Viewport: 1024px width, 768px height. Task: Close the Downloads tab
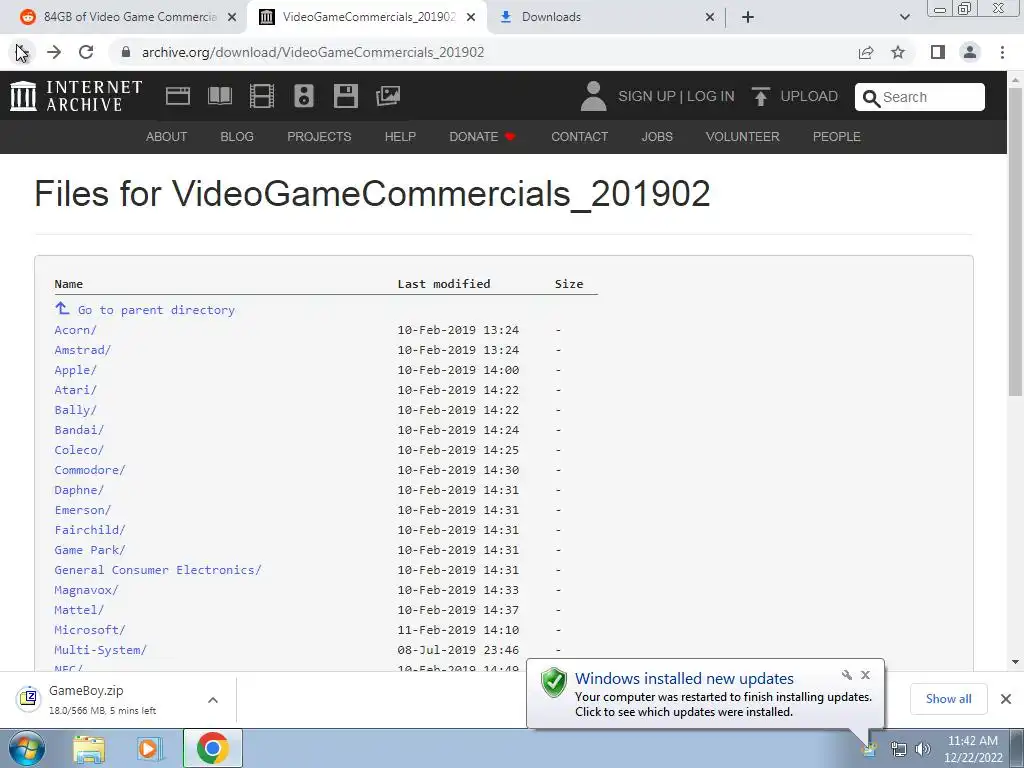point(710,17)
